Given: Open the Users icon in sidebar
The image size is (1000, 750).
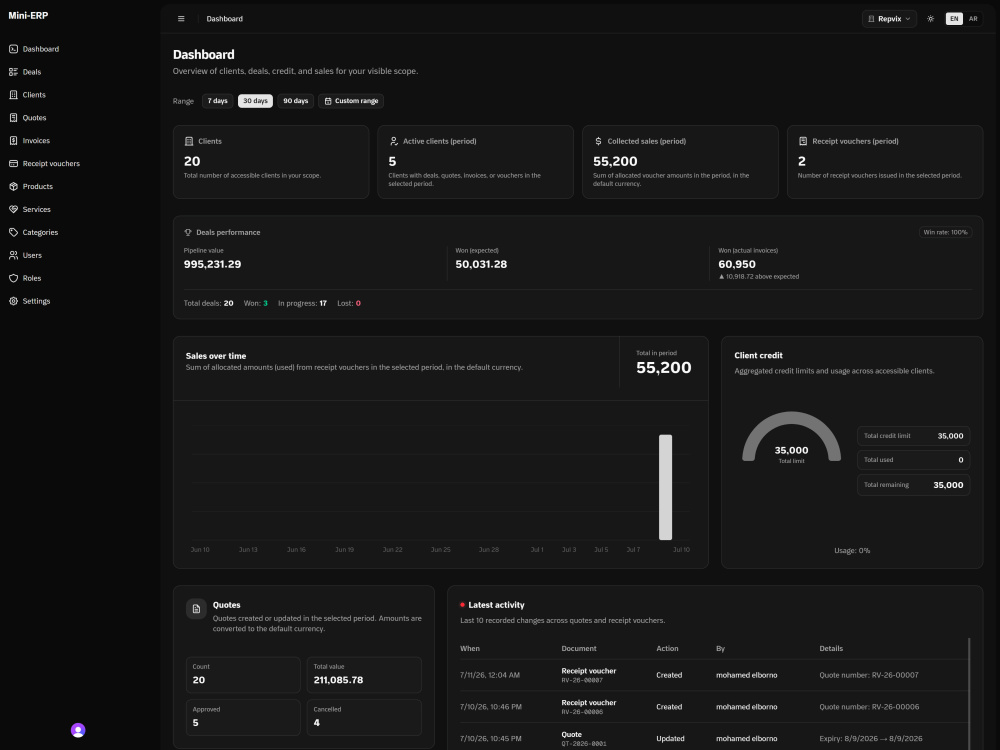Looking at the screenshot, I should (x=13, y=256).
